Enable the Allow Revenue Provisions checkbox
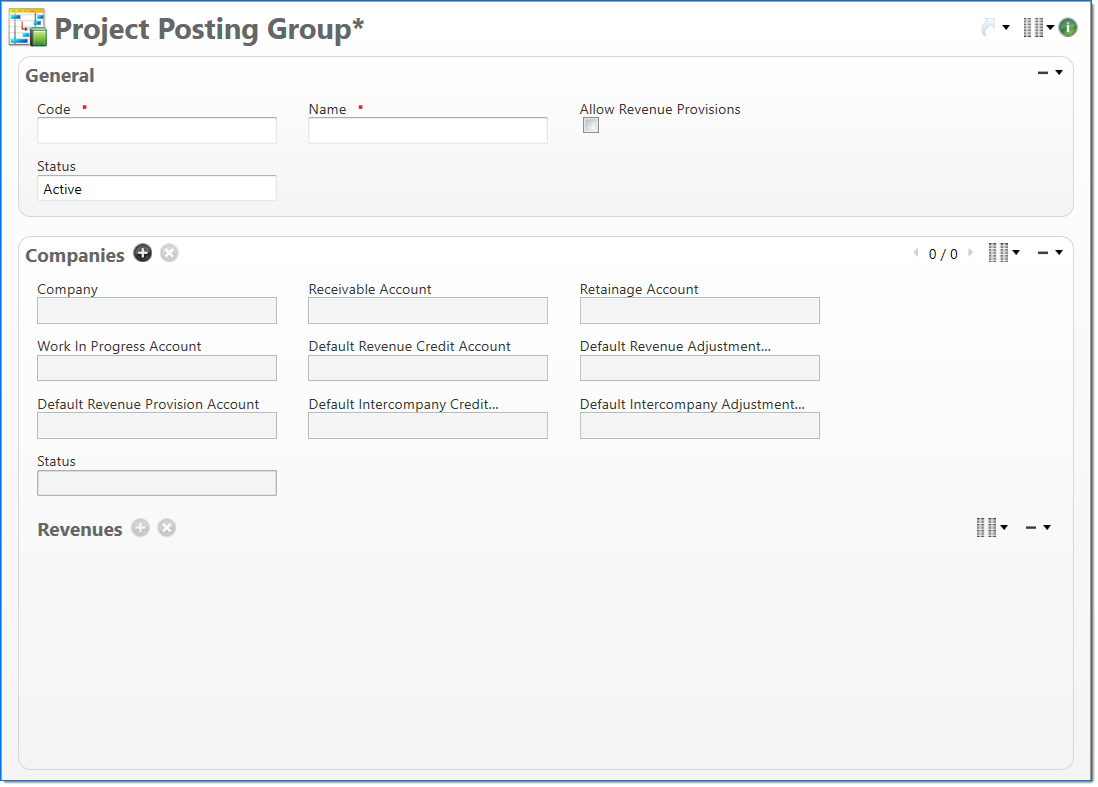 tap(591, 126)
